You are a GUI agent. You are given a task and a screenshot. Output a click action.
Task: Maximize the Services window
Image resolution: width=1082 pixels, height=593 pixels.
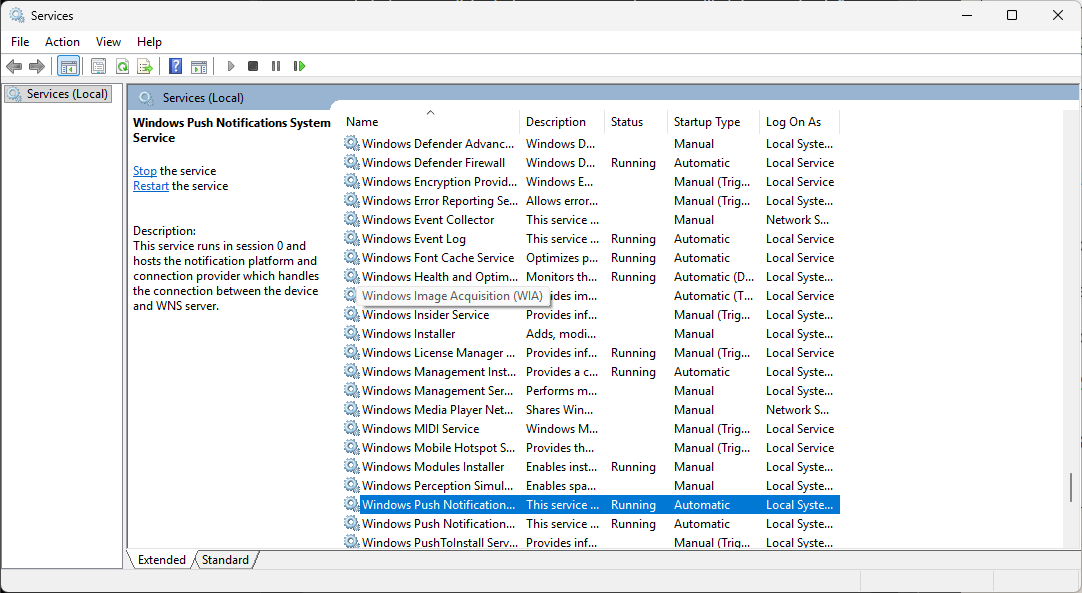point(1012,15)
